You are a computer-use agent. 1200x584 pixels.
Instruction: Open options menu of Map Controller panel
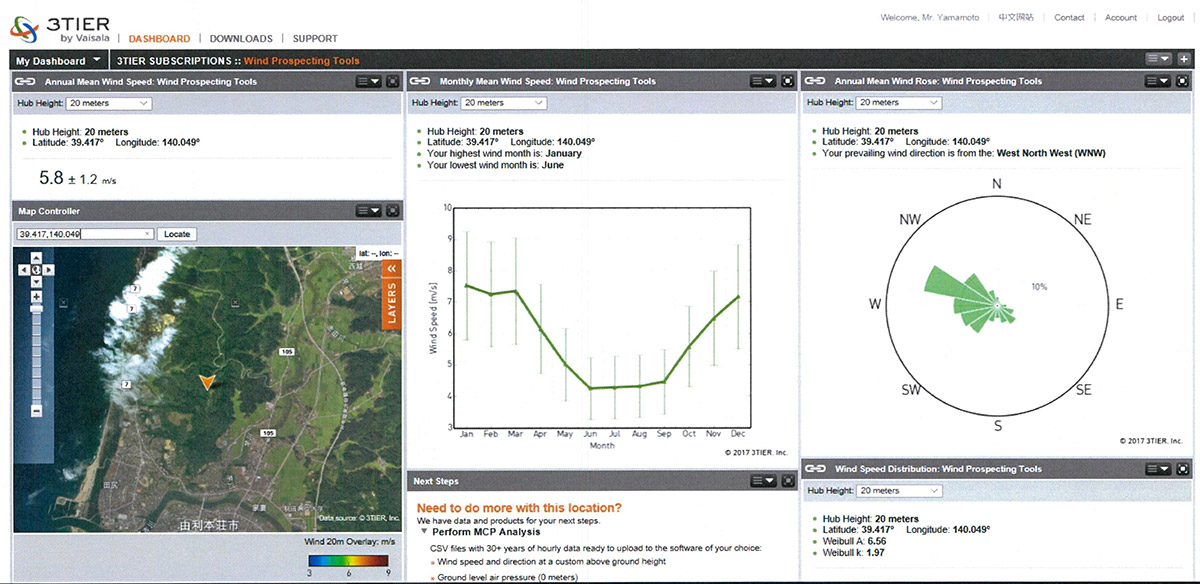[369, 211]
